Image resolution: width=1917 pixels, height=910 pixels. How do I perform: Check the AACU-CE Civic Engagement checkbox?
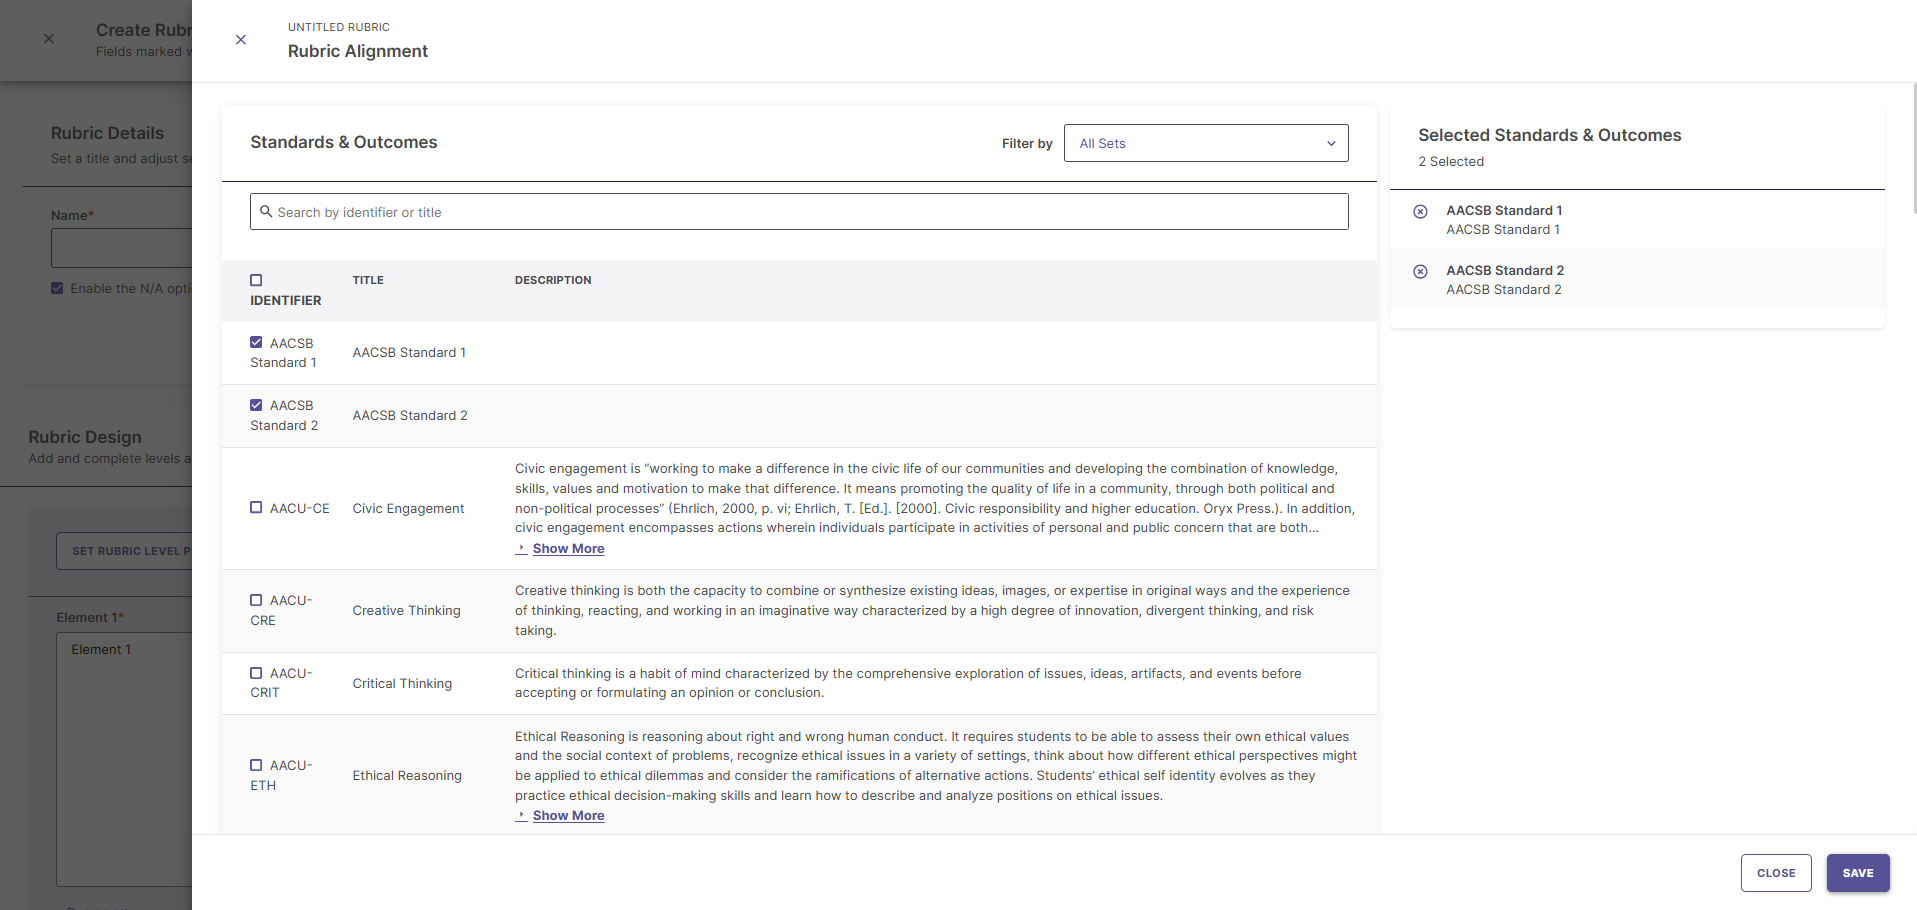[x=256, y=508]
